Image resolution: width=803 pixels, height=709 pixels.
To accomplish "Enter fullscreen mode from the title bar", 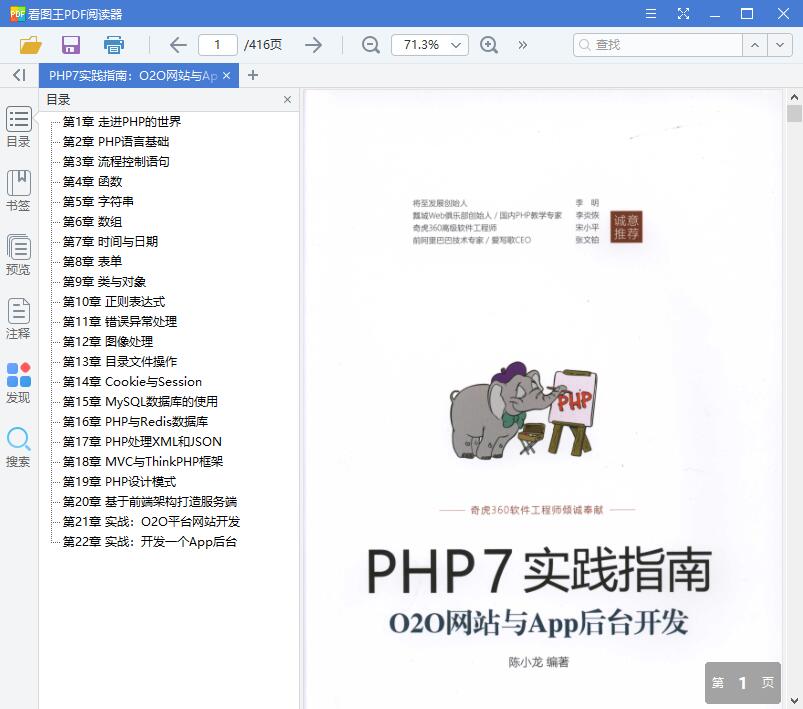I will tap(684, 13).
